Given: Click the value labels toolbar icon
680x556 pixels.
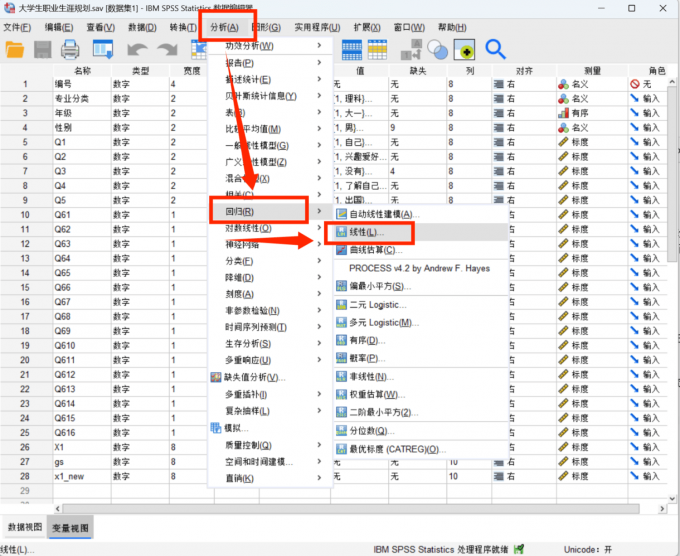Looking at the screenshot, I should 411,49.
